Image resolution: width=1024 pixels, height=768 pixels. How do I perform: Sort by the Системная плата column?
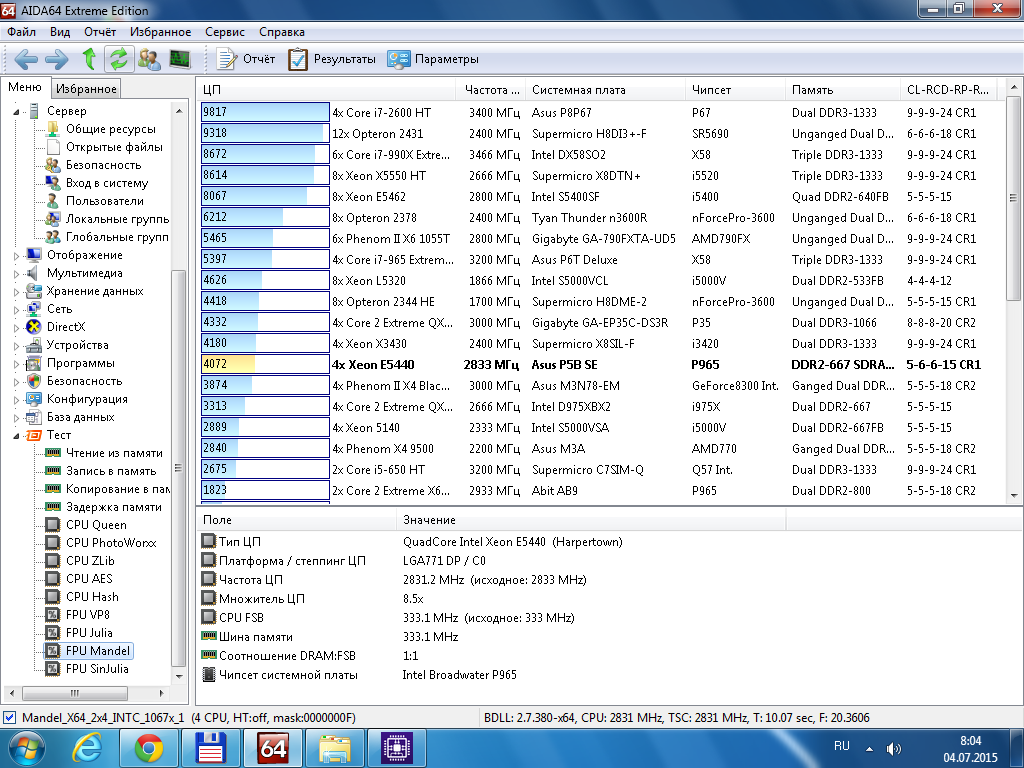(x=605, y=89)
